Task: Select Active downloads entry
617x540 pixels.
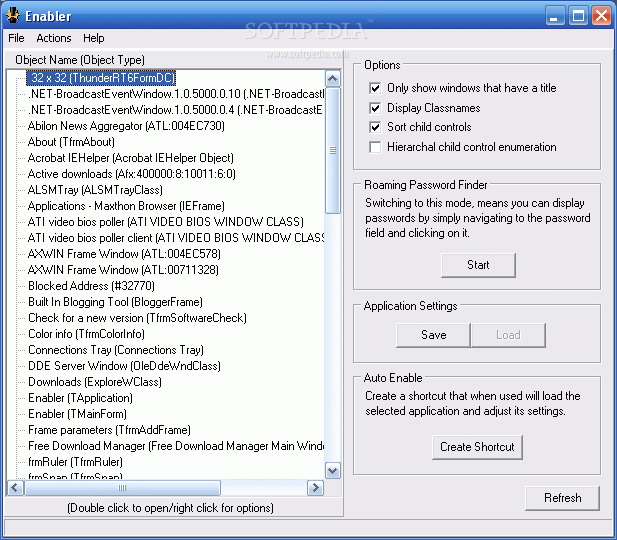Action: tap(131, 174)
